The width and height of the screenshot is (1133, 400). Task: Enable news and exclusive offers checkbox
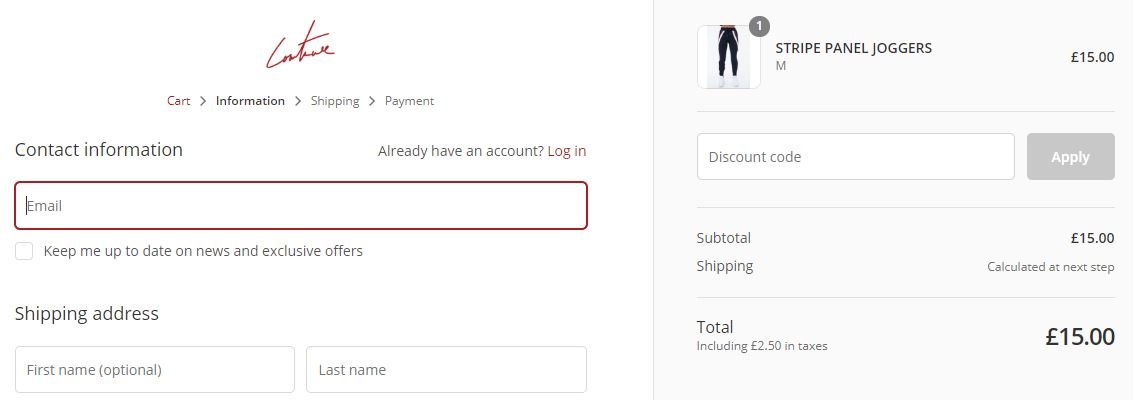coord(24,251)
